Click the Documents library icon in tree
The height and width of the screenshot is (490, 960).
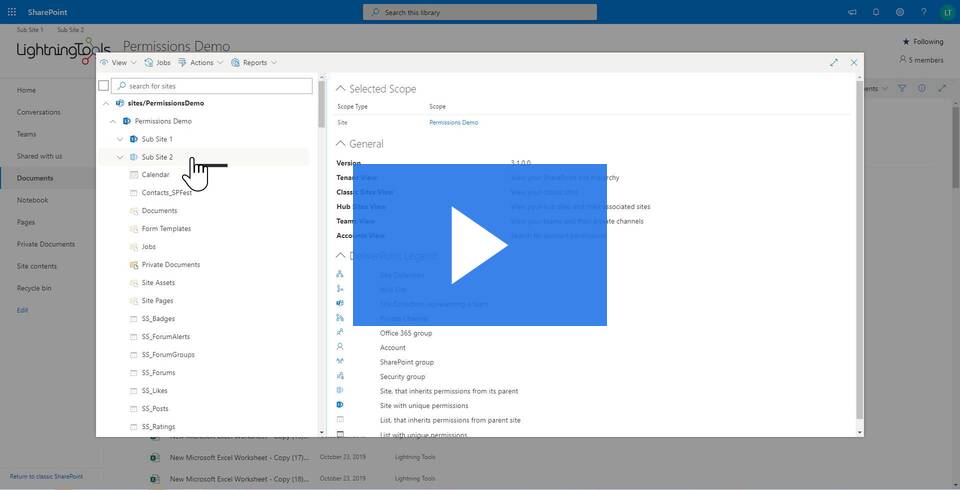click(134, 211)
